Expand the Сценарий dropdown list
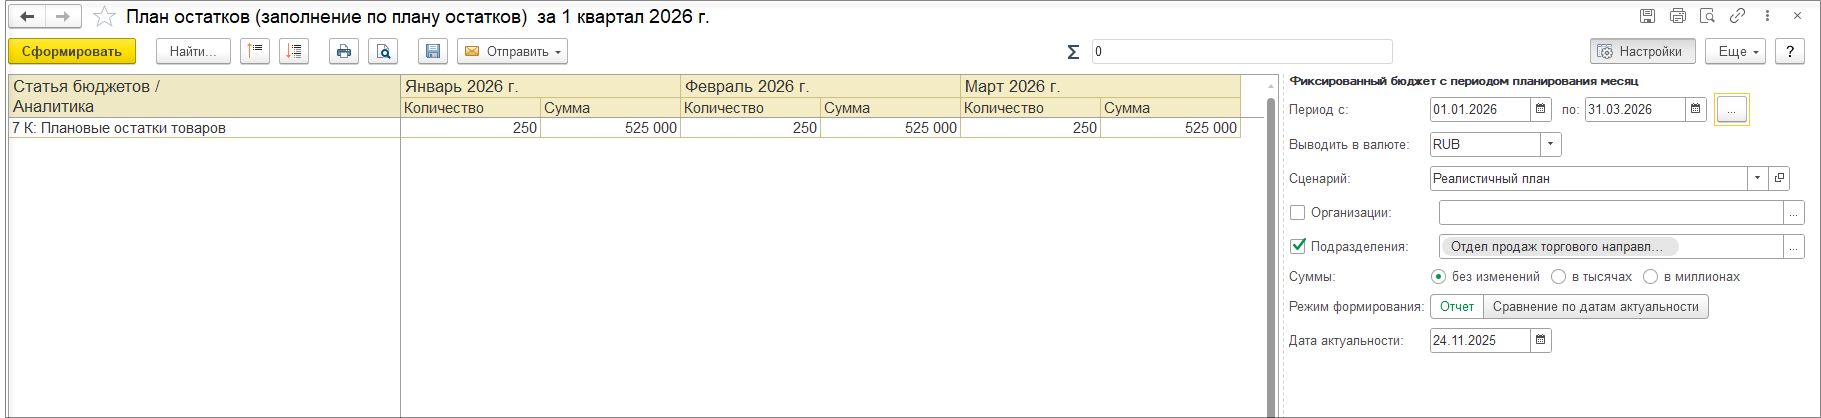 point(1757,178)
